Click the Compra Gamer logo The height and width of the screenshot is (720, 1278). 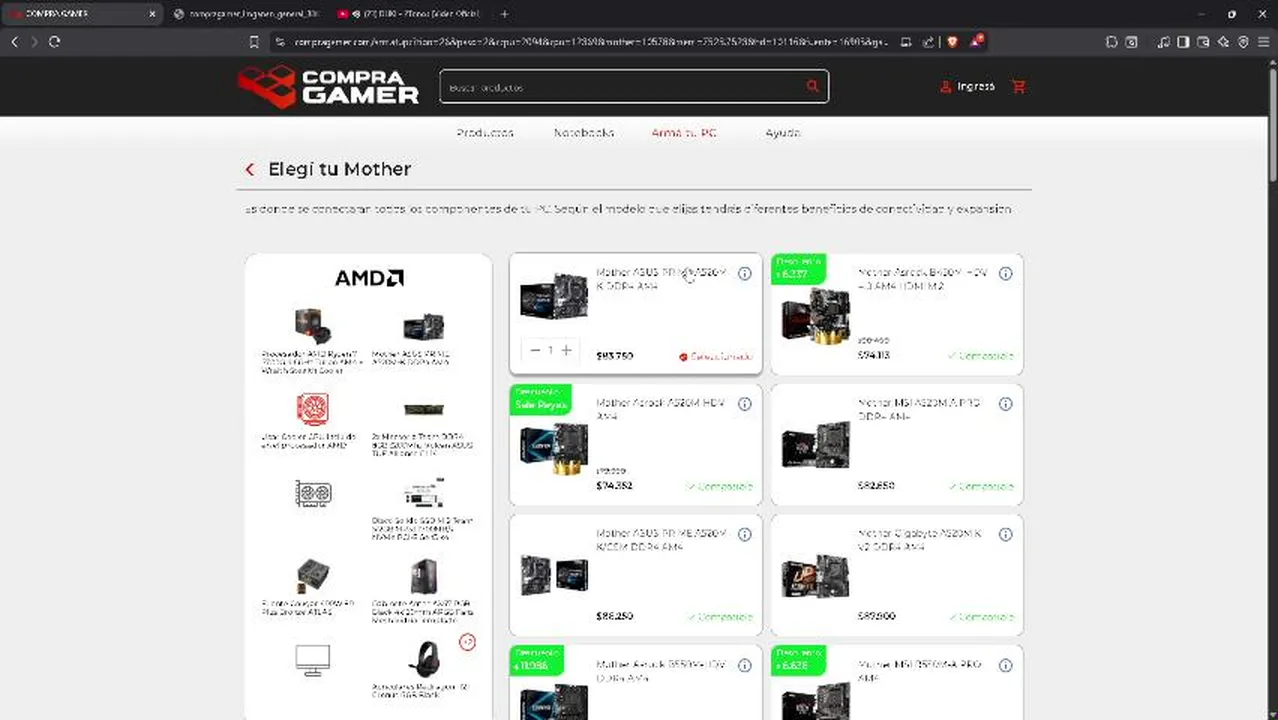(328, 86)
